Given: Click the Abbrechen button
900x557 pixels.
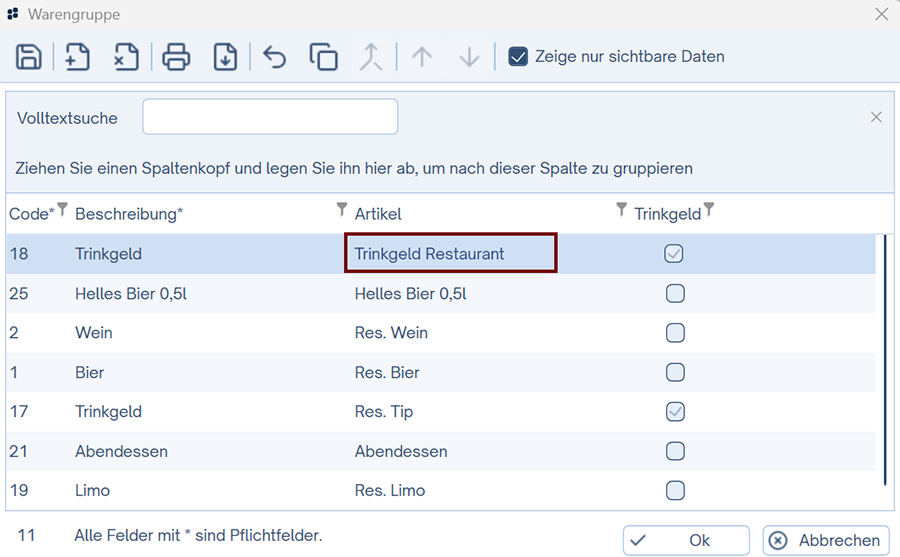Looking at the screenshot, I should coord(826,540).
